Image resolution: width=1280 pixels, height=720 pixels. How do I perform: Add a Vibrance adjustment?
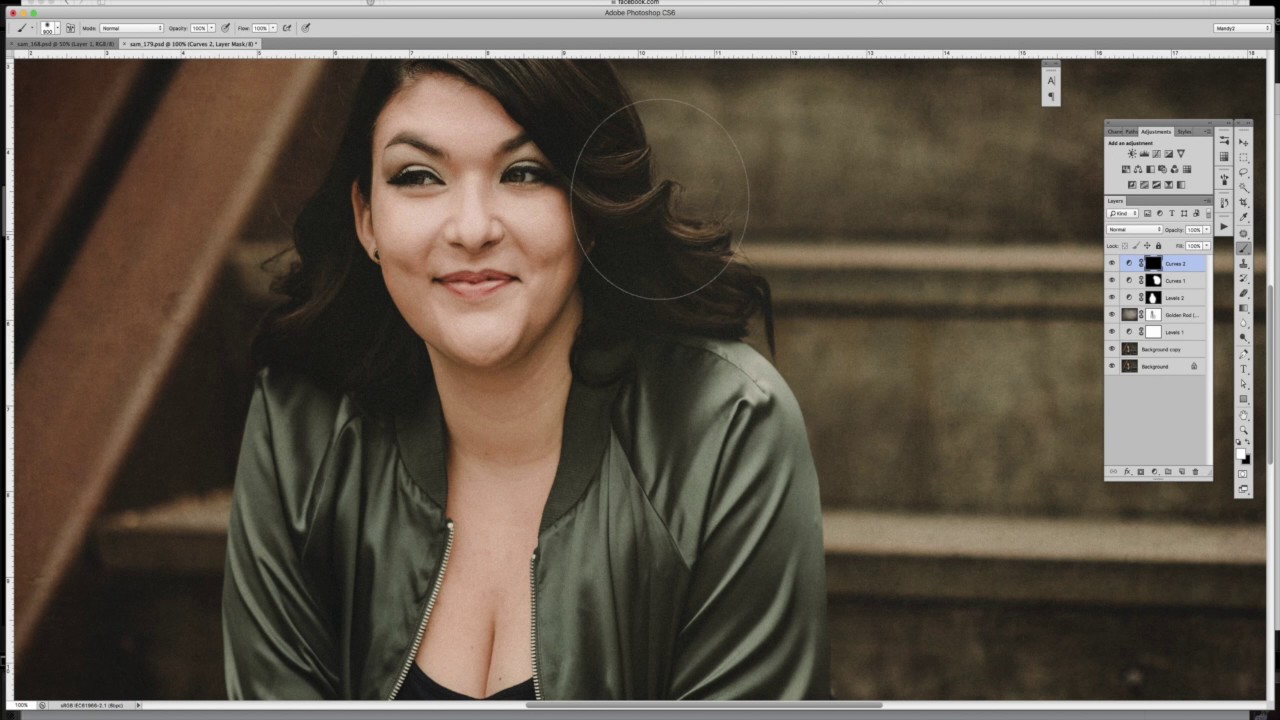pos(1181,153)
